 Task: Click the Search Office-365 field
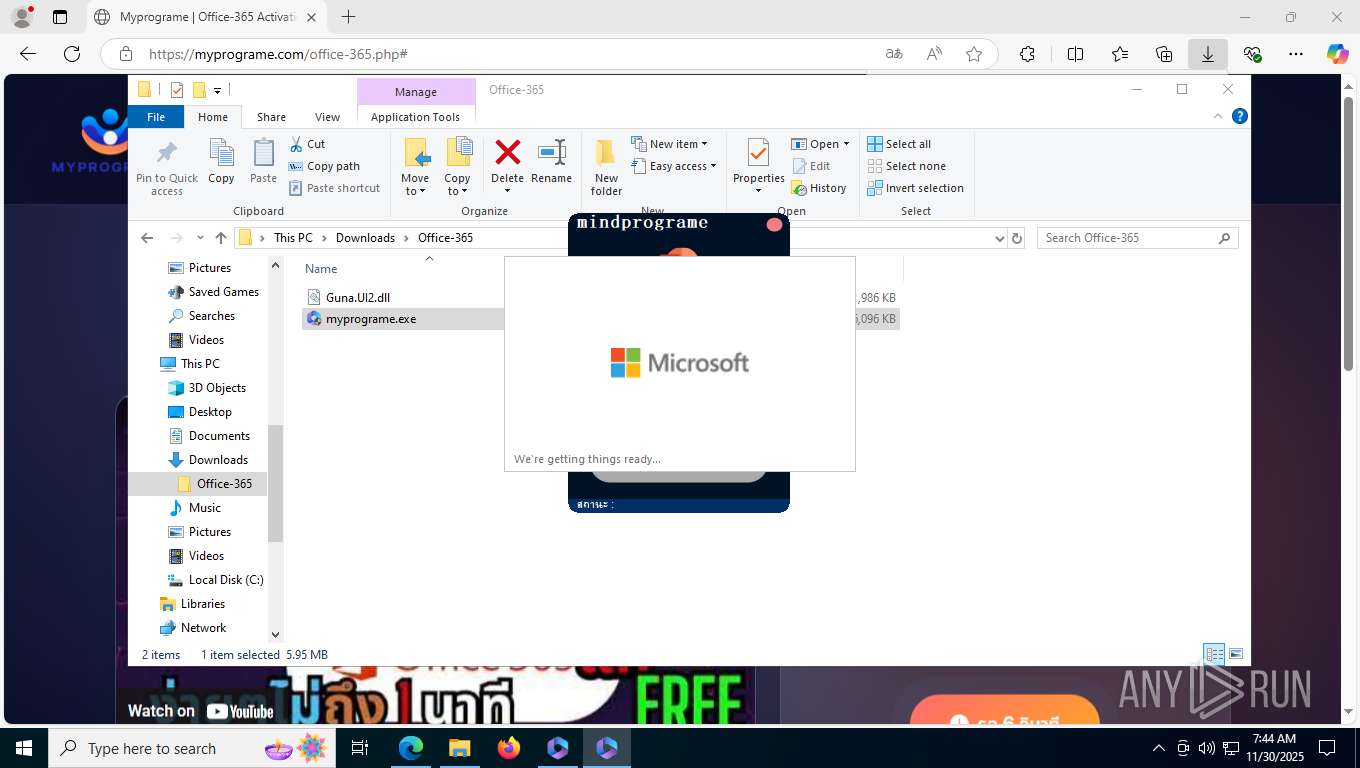coord(1137,238)
